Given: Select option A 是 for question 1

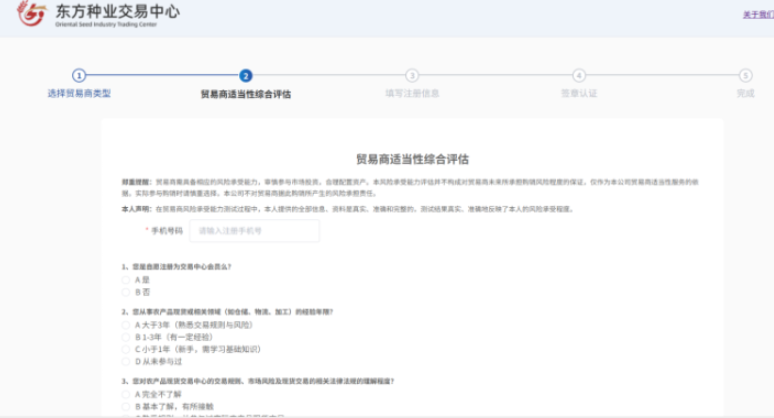Looking at the screenshot, I should 127,280.
